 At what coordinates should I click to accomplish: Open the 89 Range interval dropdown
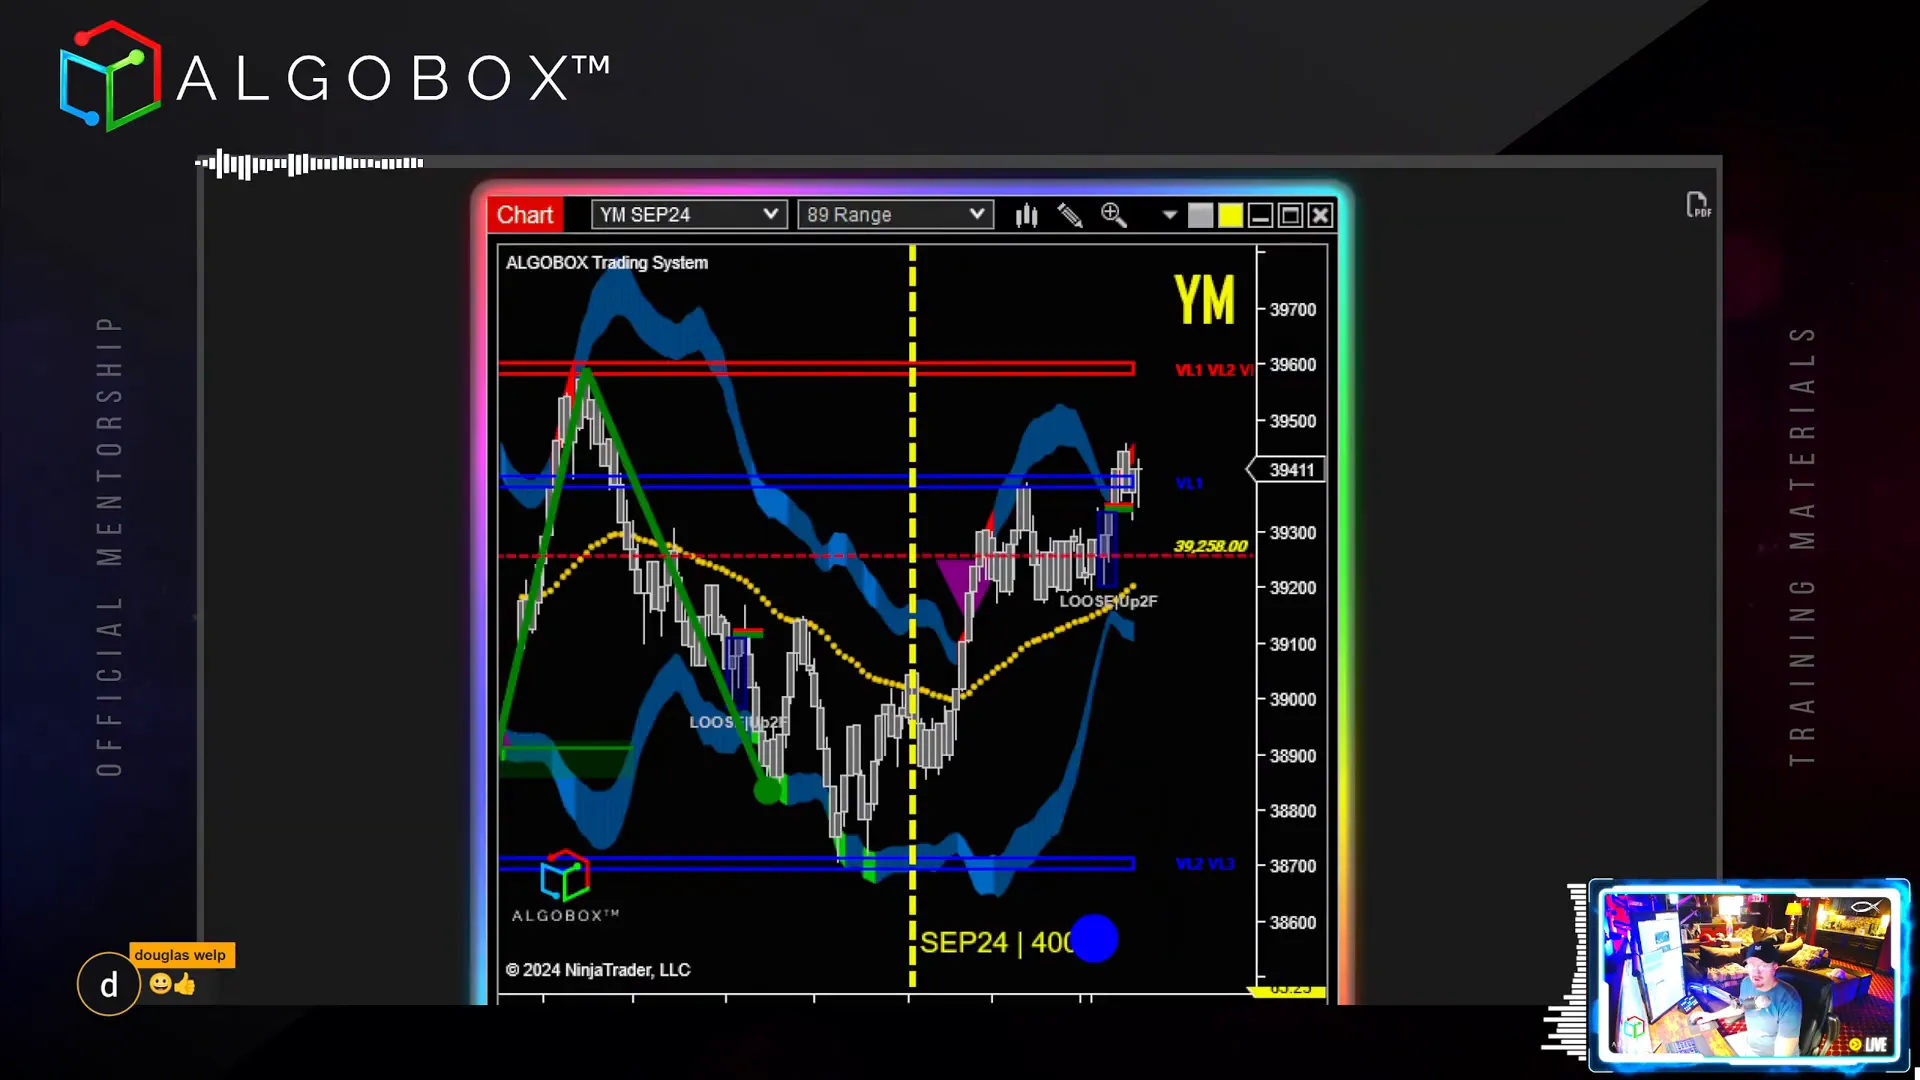pos(895,215)
